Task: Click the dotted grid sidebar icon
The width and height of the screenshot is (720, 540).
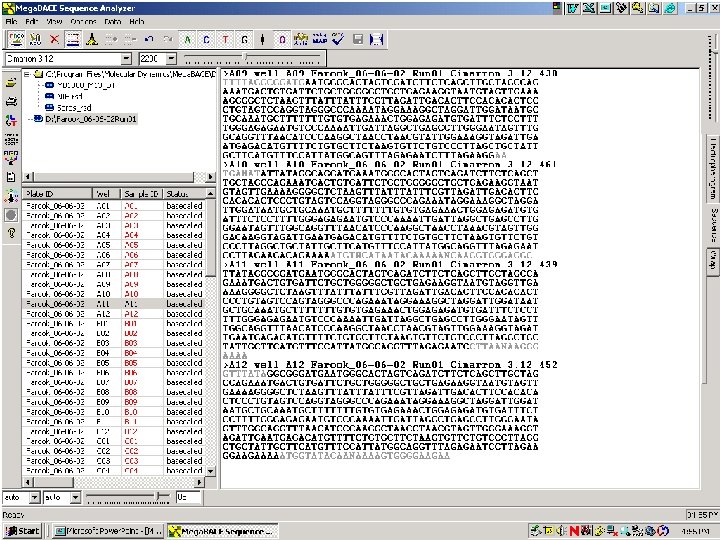Action: (x=11, y=139)
